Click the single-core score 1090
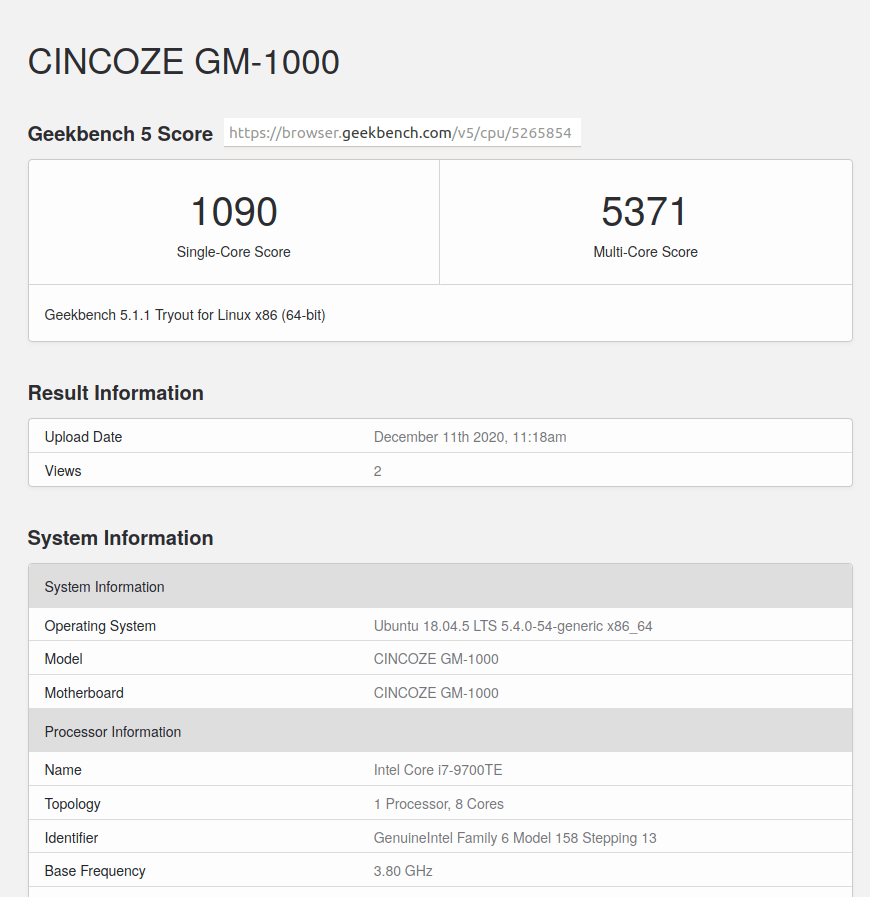The width and height of the screenshot is (870, 897). tap(234, 212)
